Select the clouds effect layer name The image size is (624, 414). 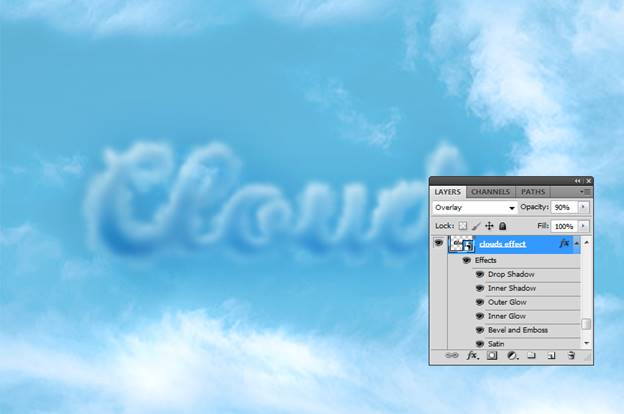point(503,244)
